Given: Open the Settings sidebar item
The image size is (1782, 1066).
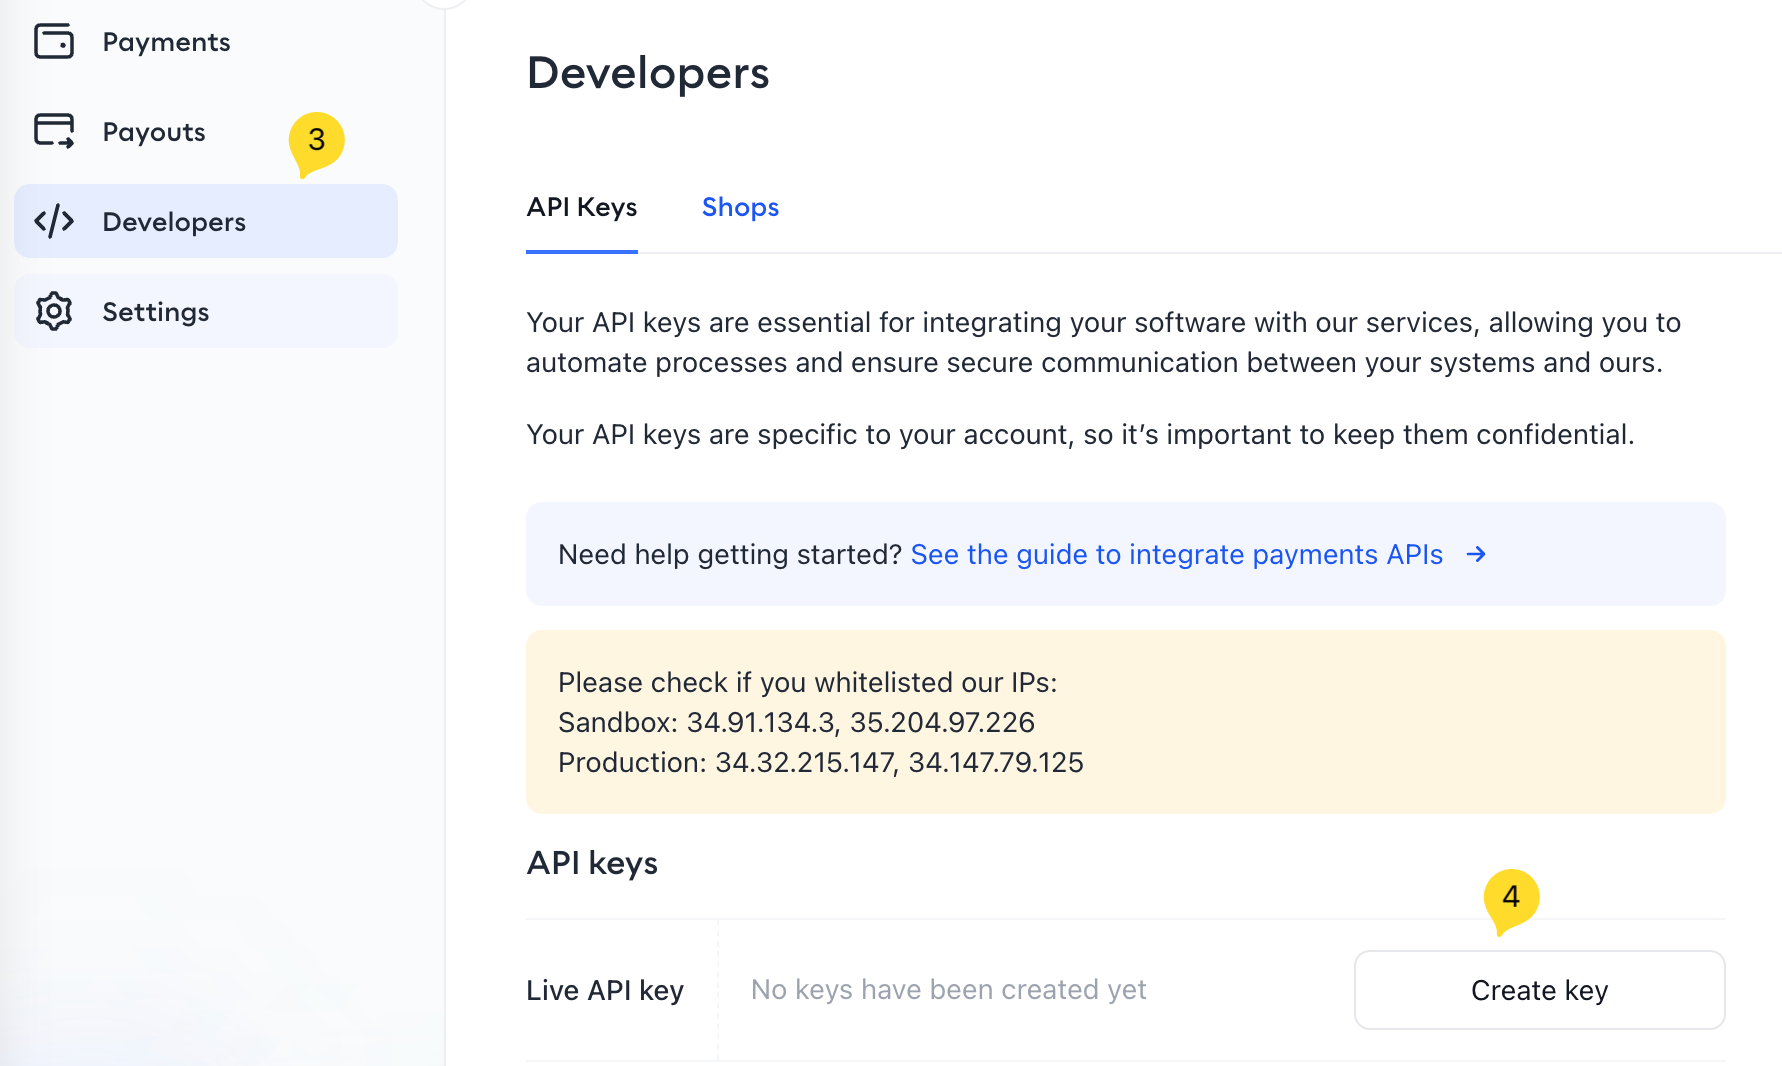Looking at the screenshot, I should click(156, 312).
